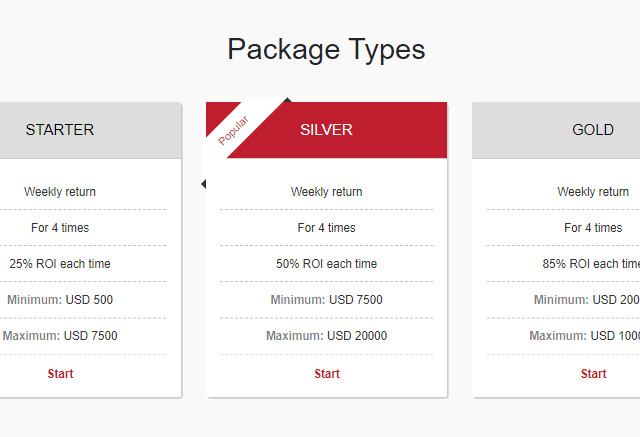The width and height of the screenshot is (640, 437).
Task: Click Starter's Weekly return row
Action: point(83,192)
